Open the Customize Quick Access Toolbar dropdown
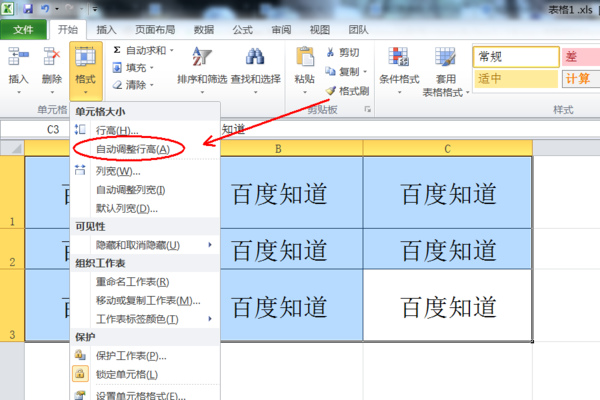Image resolution: width=600 pixels, height=400 pixels. point(95,8)
